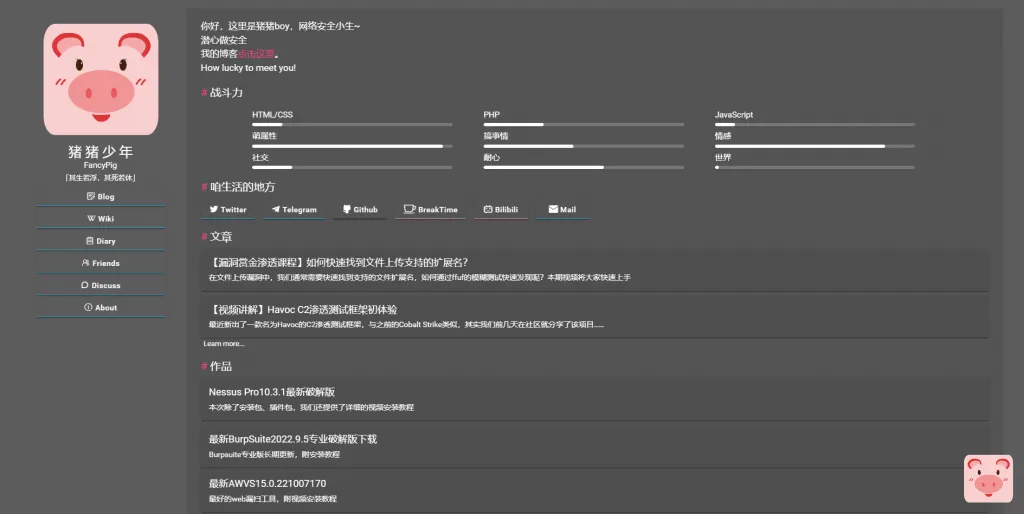Open the Friends page
The width and height of the screenshot is (1024, 514).
coord(101,263)
